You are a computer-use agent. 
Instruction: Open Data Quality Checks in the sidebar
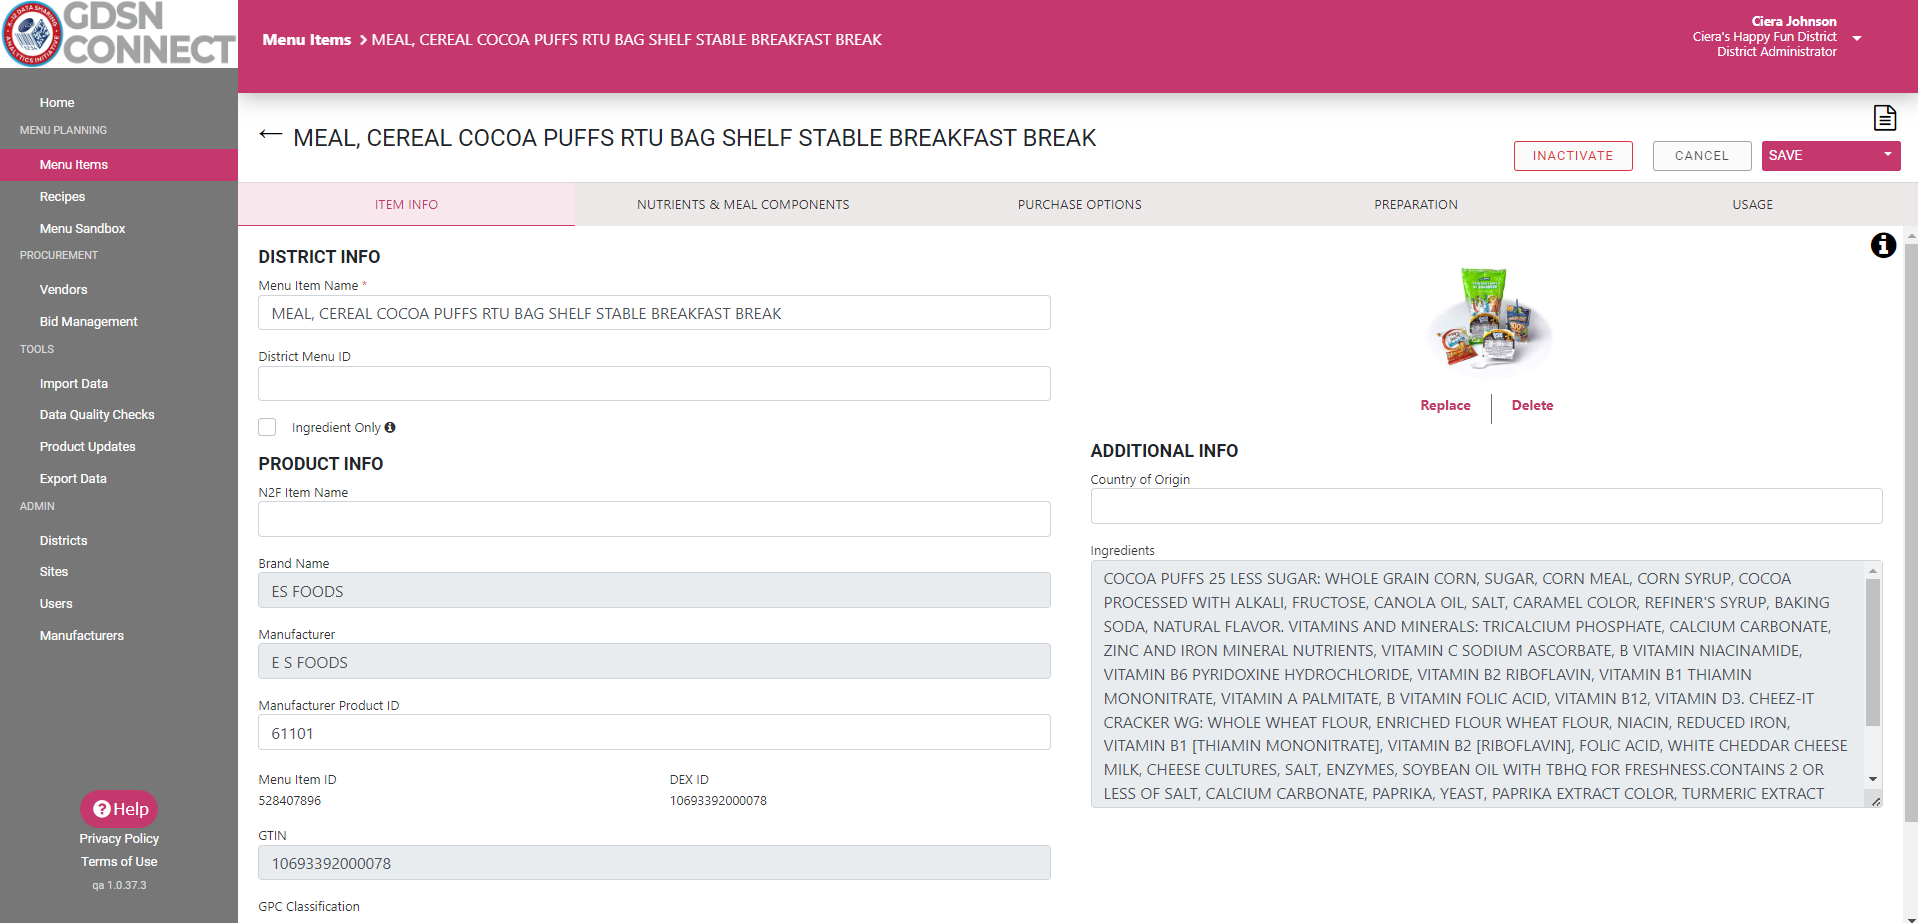click(x=97, y=415)
